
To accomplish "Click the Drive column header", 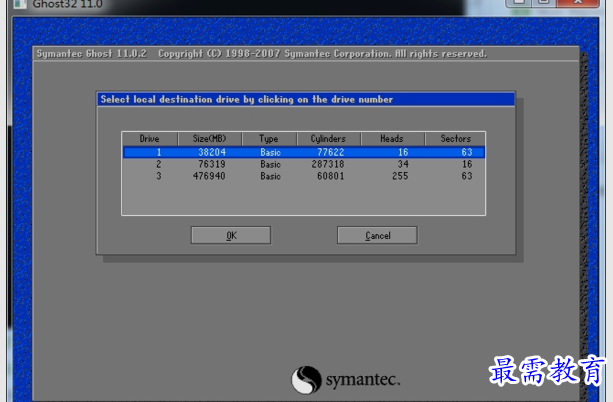I will pyautogui.click(x=150, y=139).
